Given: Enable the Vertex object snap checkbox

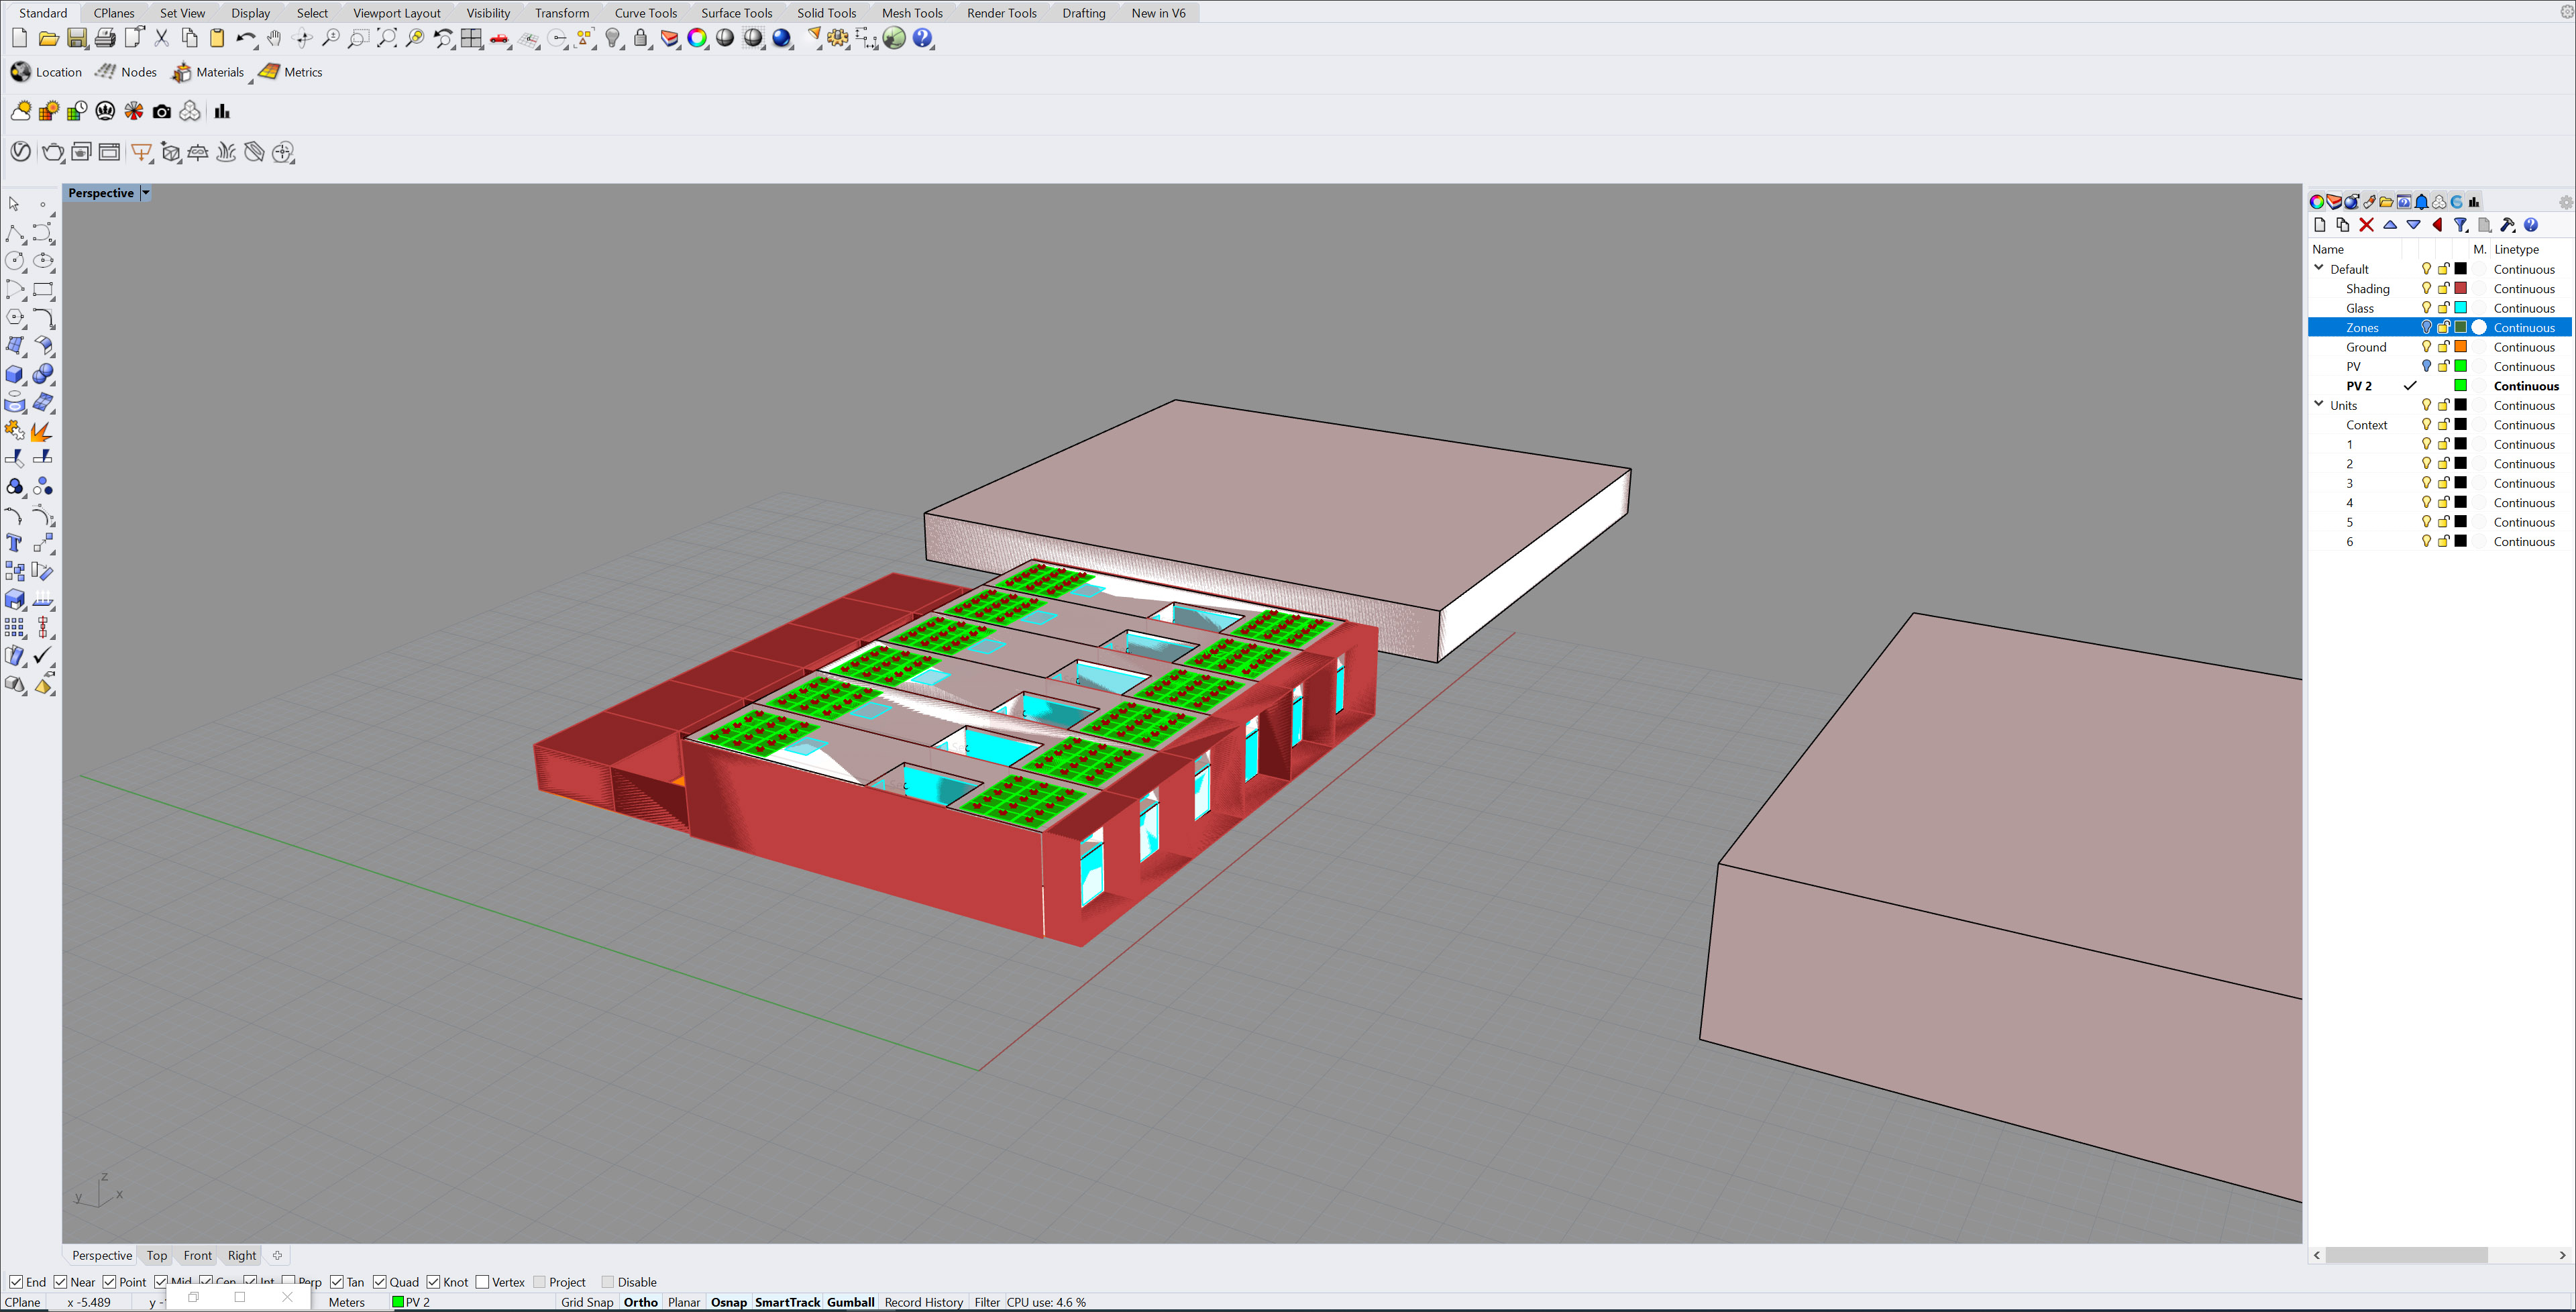Looking at the screenshot, I should (x=482, y=1282).
